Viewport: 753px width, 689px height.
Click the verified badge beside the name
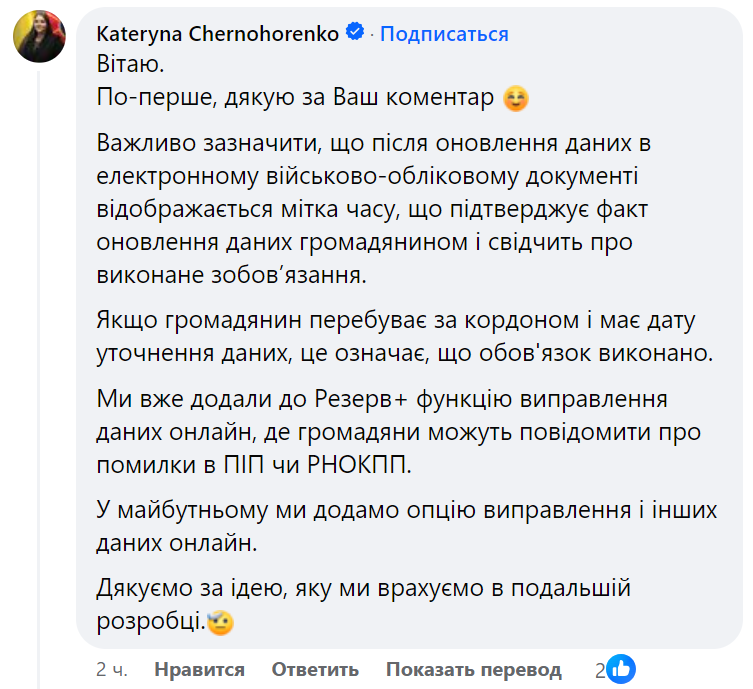(x=354, y=33)
